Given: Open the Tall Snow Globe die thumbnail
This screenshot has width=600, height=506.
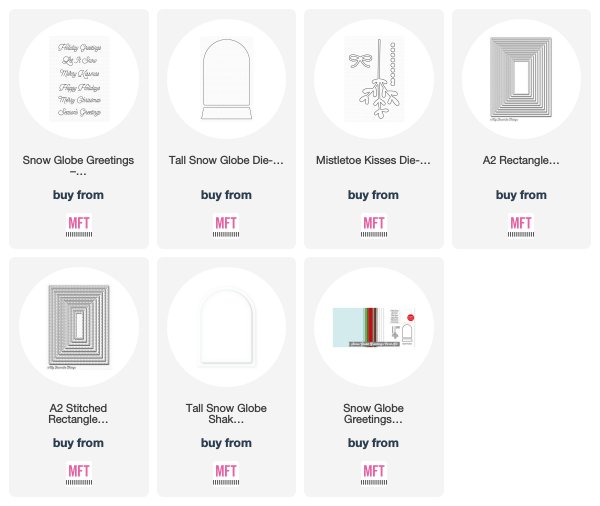Looking at the screenshot, I should pos(226,79).
